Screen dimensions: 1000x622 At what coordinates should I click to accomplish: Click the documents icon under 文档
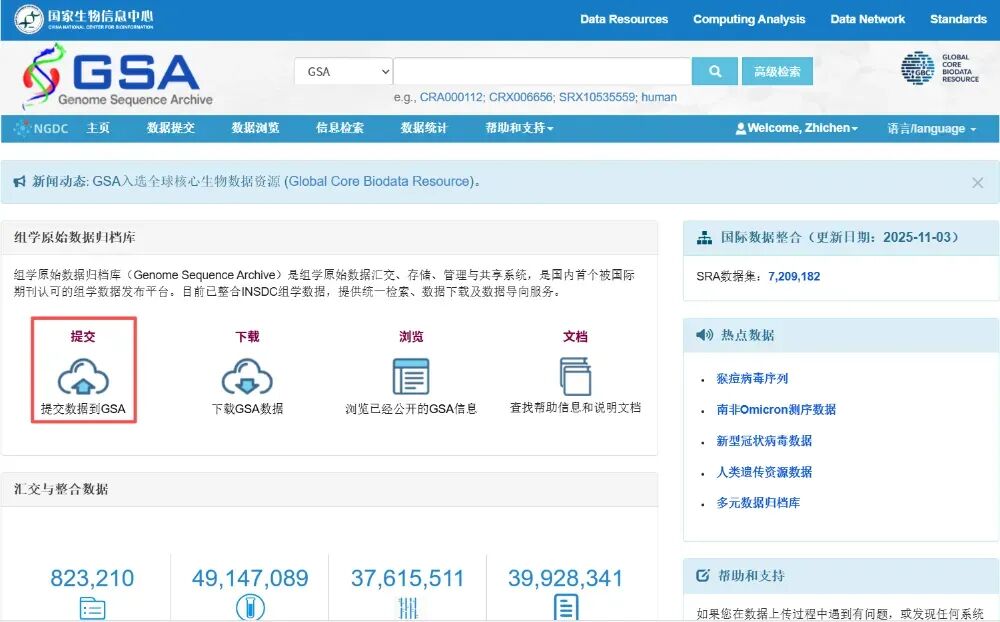(x=575, y=376)
